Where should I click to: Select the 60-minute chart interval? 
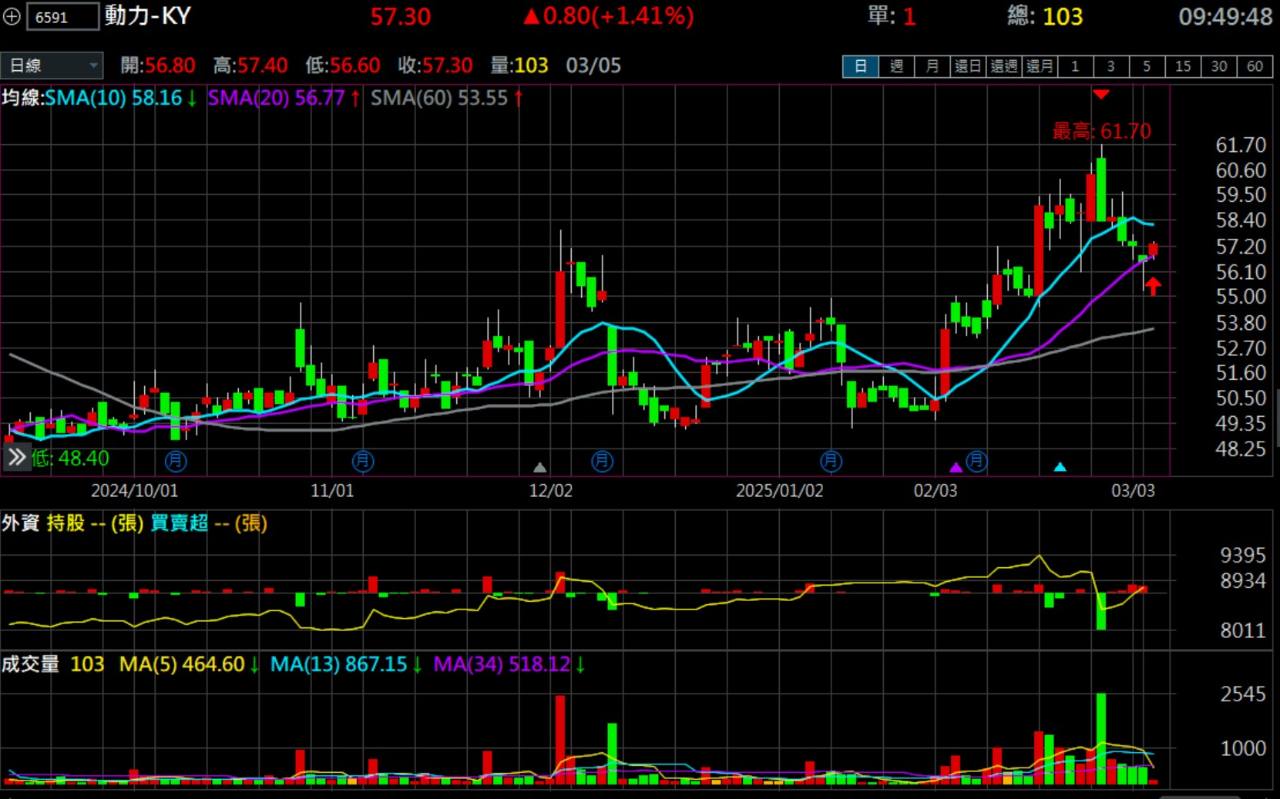[1255, 66]
